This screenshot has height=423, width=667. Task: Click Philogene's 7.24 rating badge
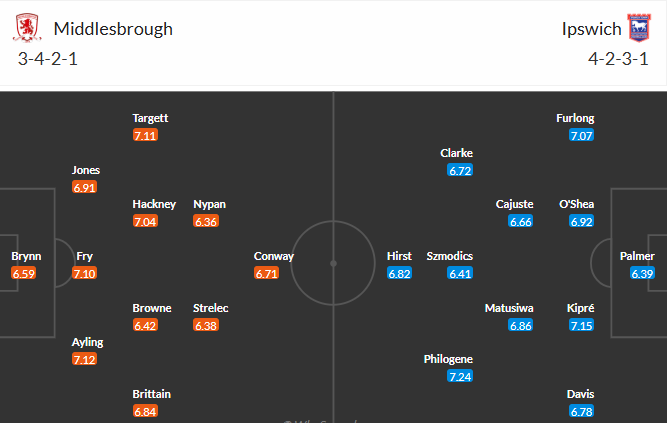[x=460, y=377]
